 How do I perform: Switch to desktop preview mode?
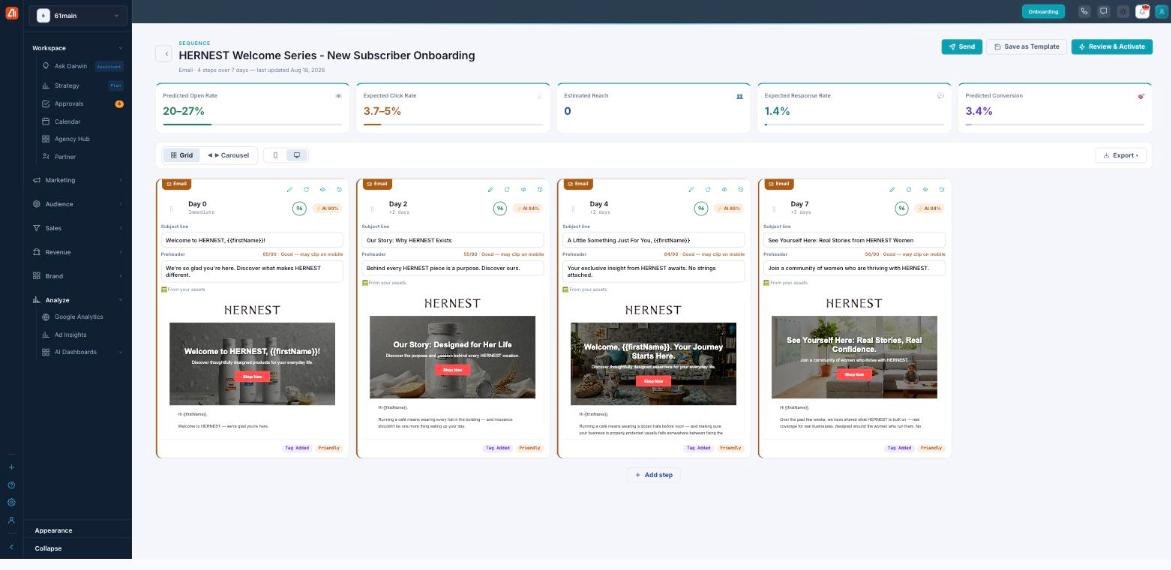tap(297, 155)
